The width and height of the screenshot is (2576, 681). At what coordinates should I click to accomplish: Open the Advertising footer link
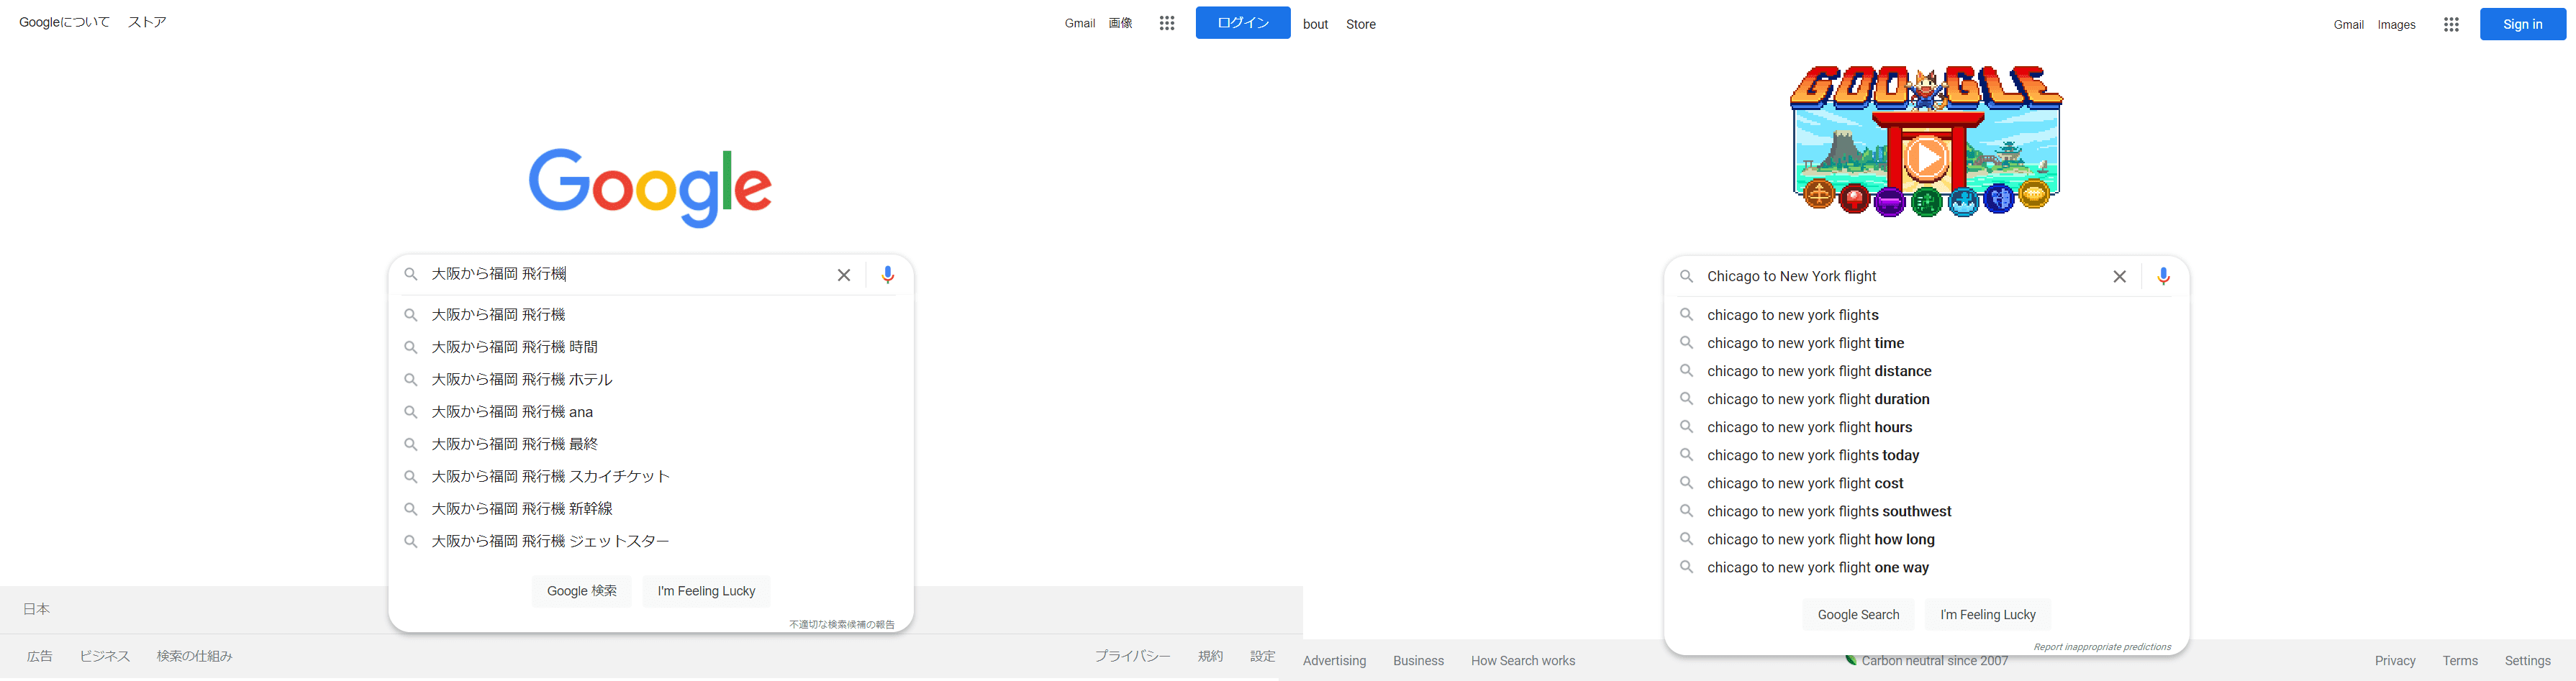tap(1334, 661)
